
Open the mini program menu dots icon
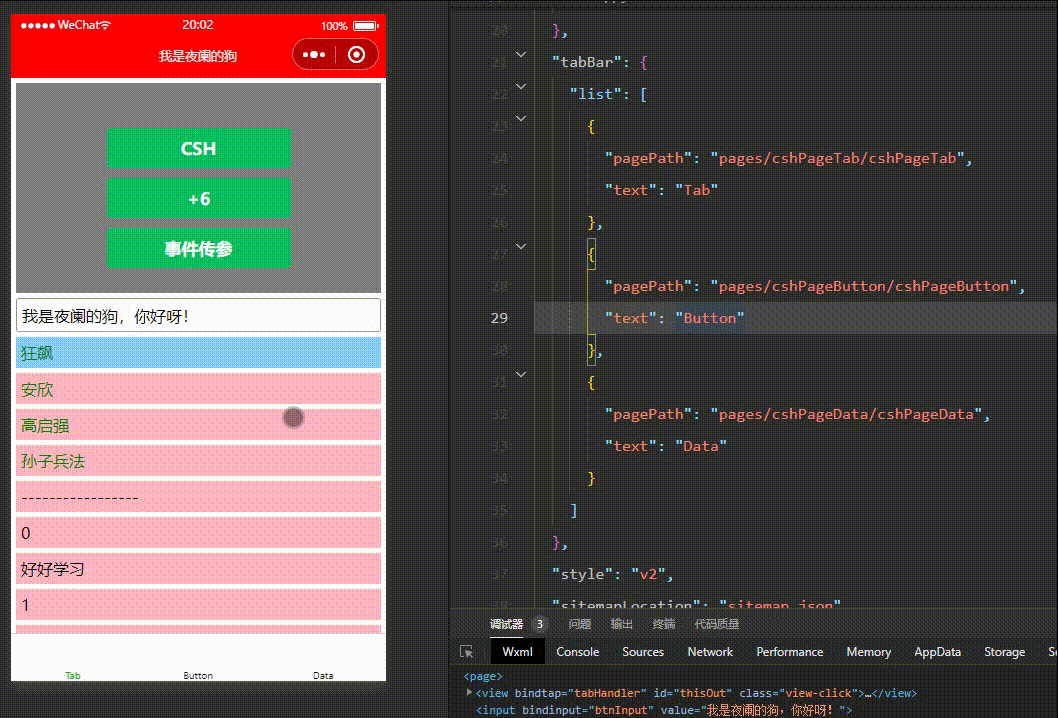(x=314, y=55)
